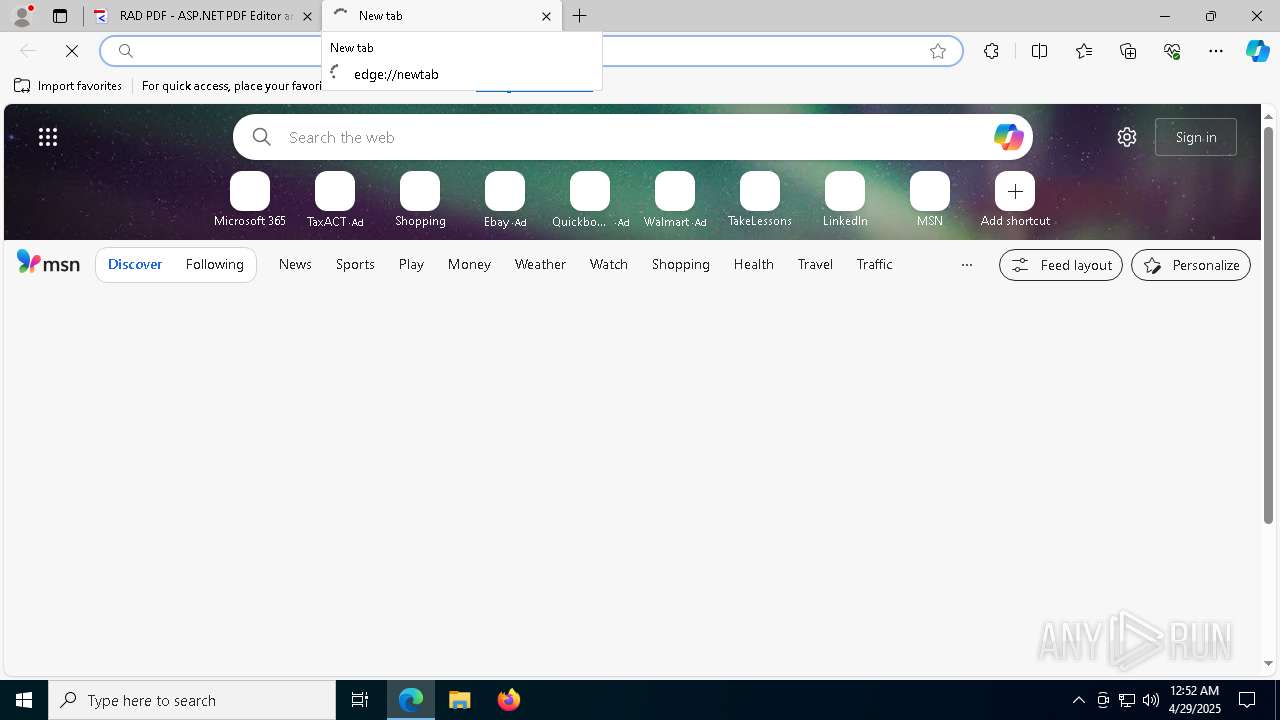Select the Following feed tab
The image size is (1280, 720).
click(214, 264)
